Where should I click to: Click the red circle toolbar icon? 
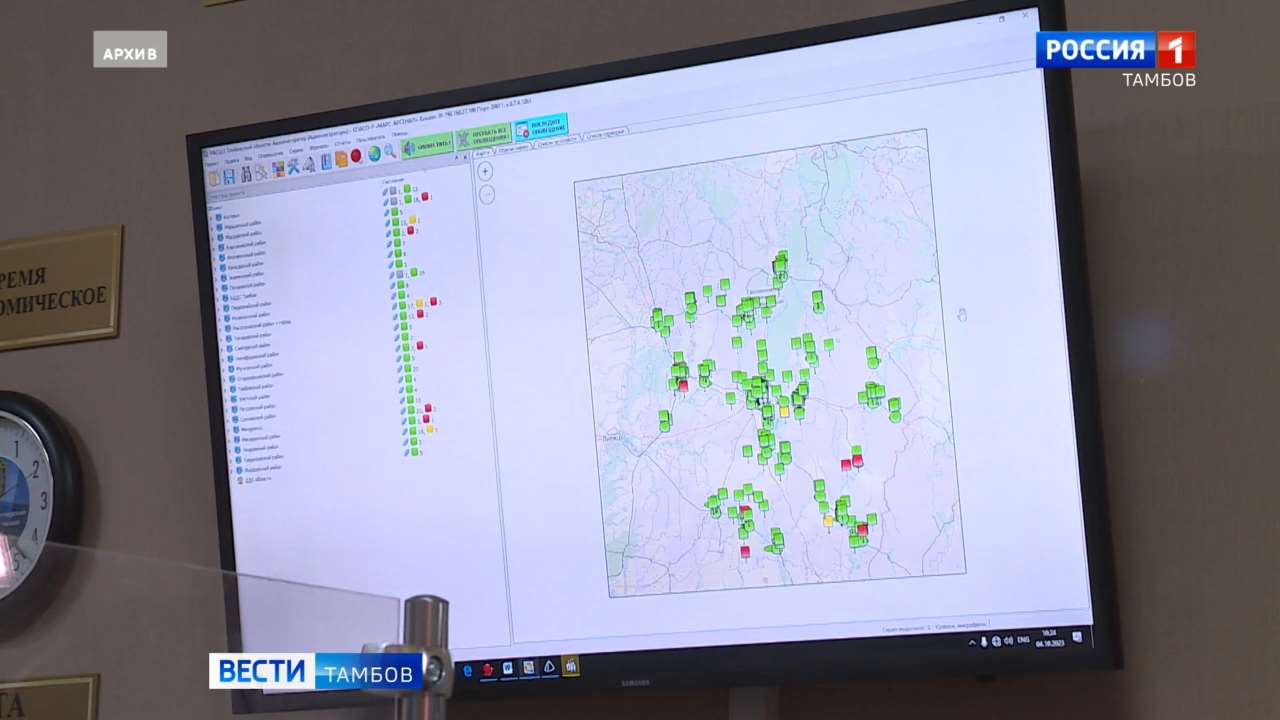[x=356, y=155]
